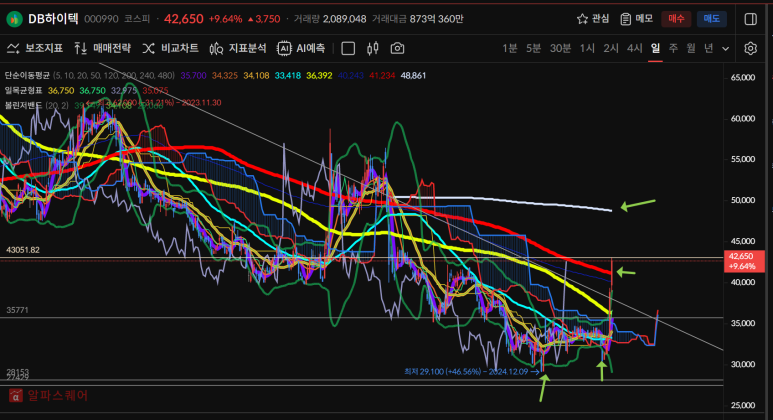Screen dimensions: 773x420
Task: Click the DB하이텍 stock logo icon
Action: (x=14, y=19)
